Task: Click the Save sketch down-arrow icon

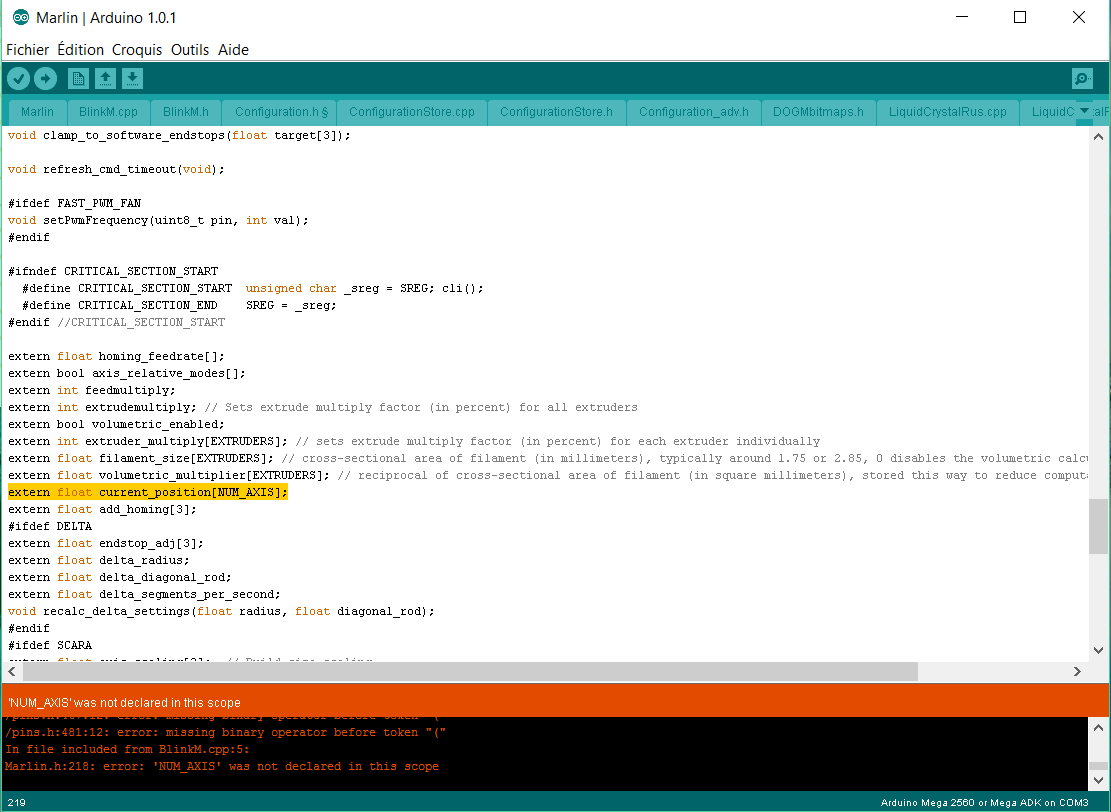Action: coord(132,79)
